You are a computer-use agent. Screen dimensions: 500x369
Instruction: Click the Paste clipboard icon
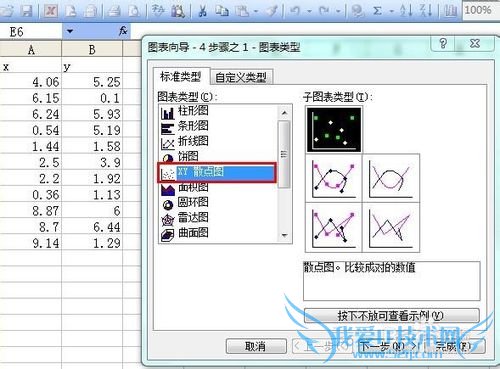pyautogui.click(x=242, y=11)
